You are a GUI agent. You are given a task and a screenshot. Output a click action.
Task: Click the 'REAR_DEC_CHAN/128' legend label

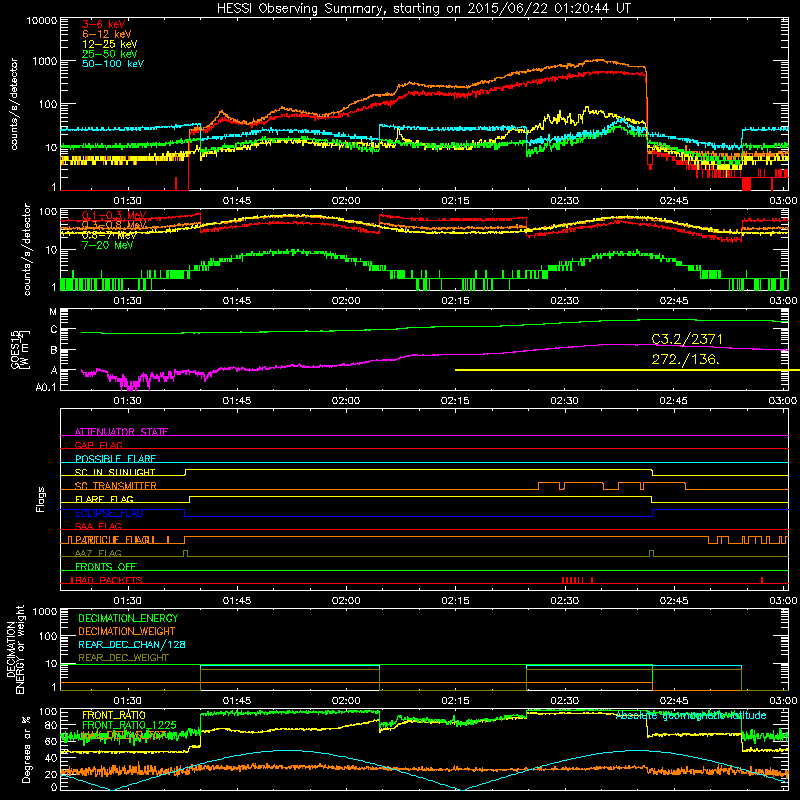[x=132, y=644]
